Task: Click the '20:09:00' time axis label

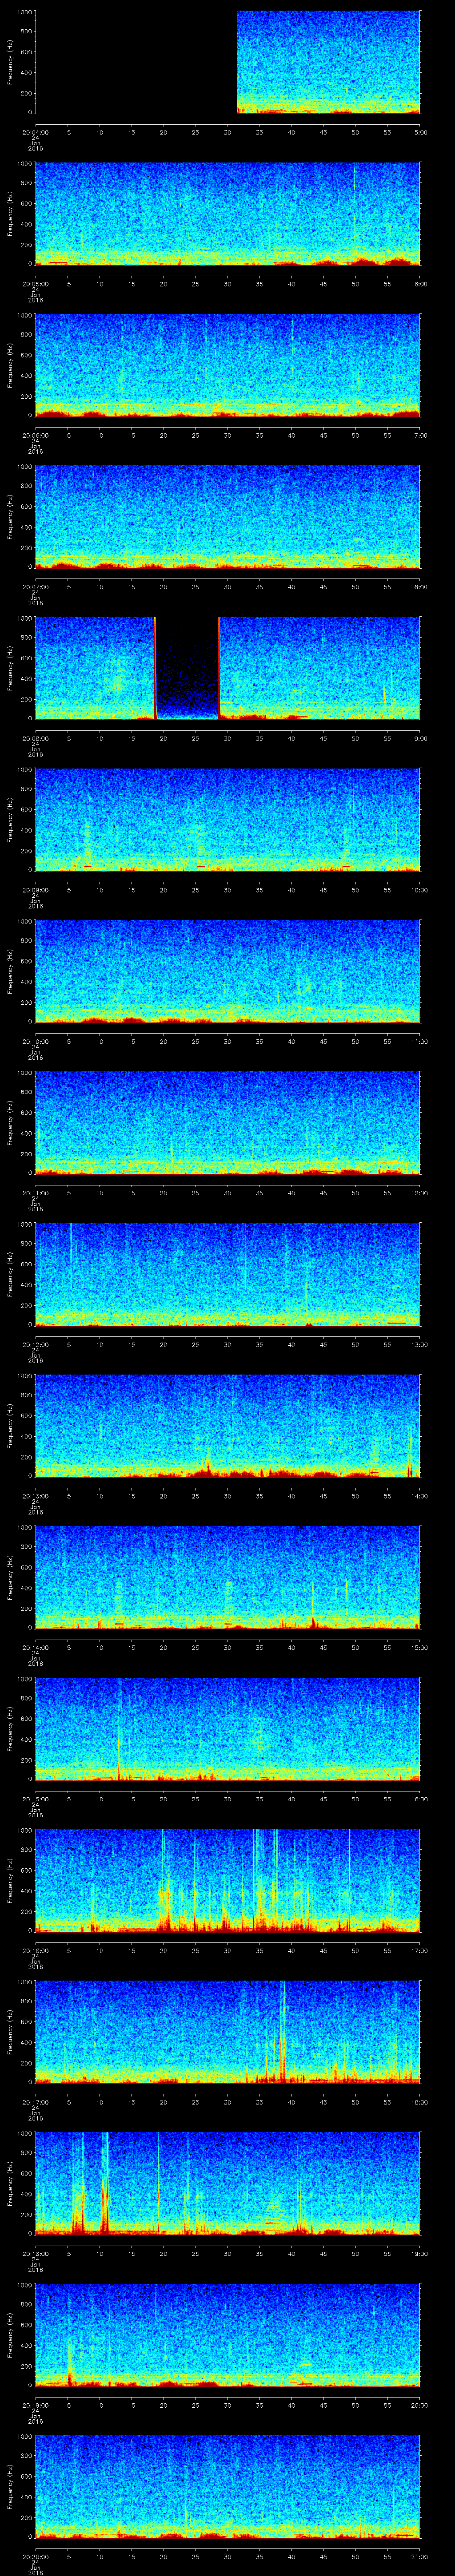Action: click(35, 890)
